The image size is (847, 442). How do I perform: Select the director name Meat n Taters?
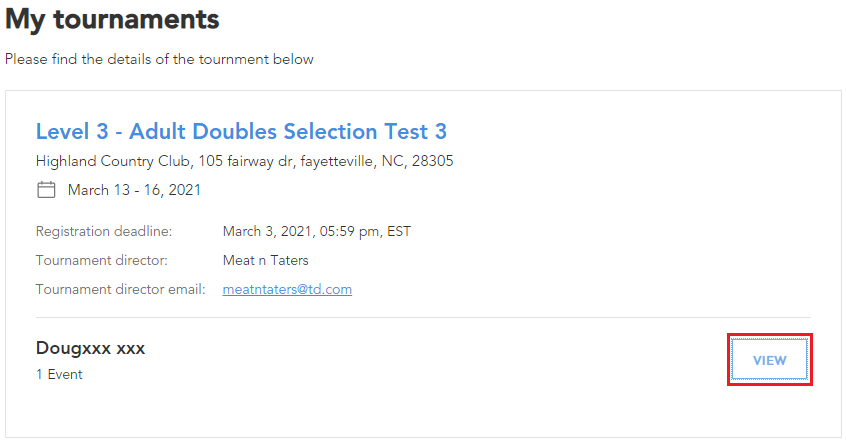[x=266, y=260]
